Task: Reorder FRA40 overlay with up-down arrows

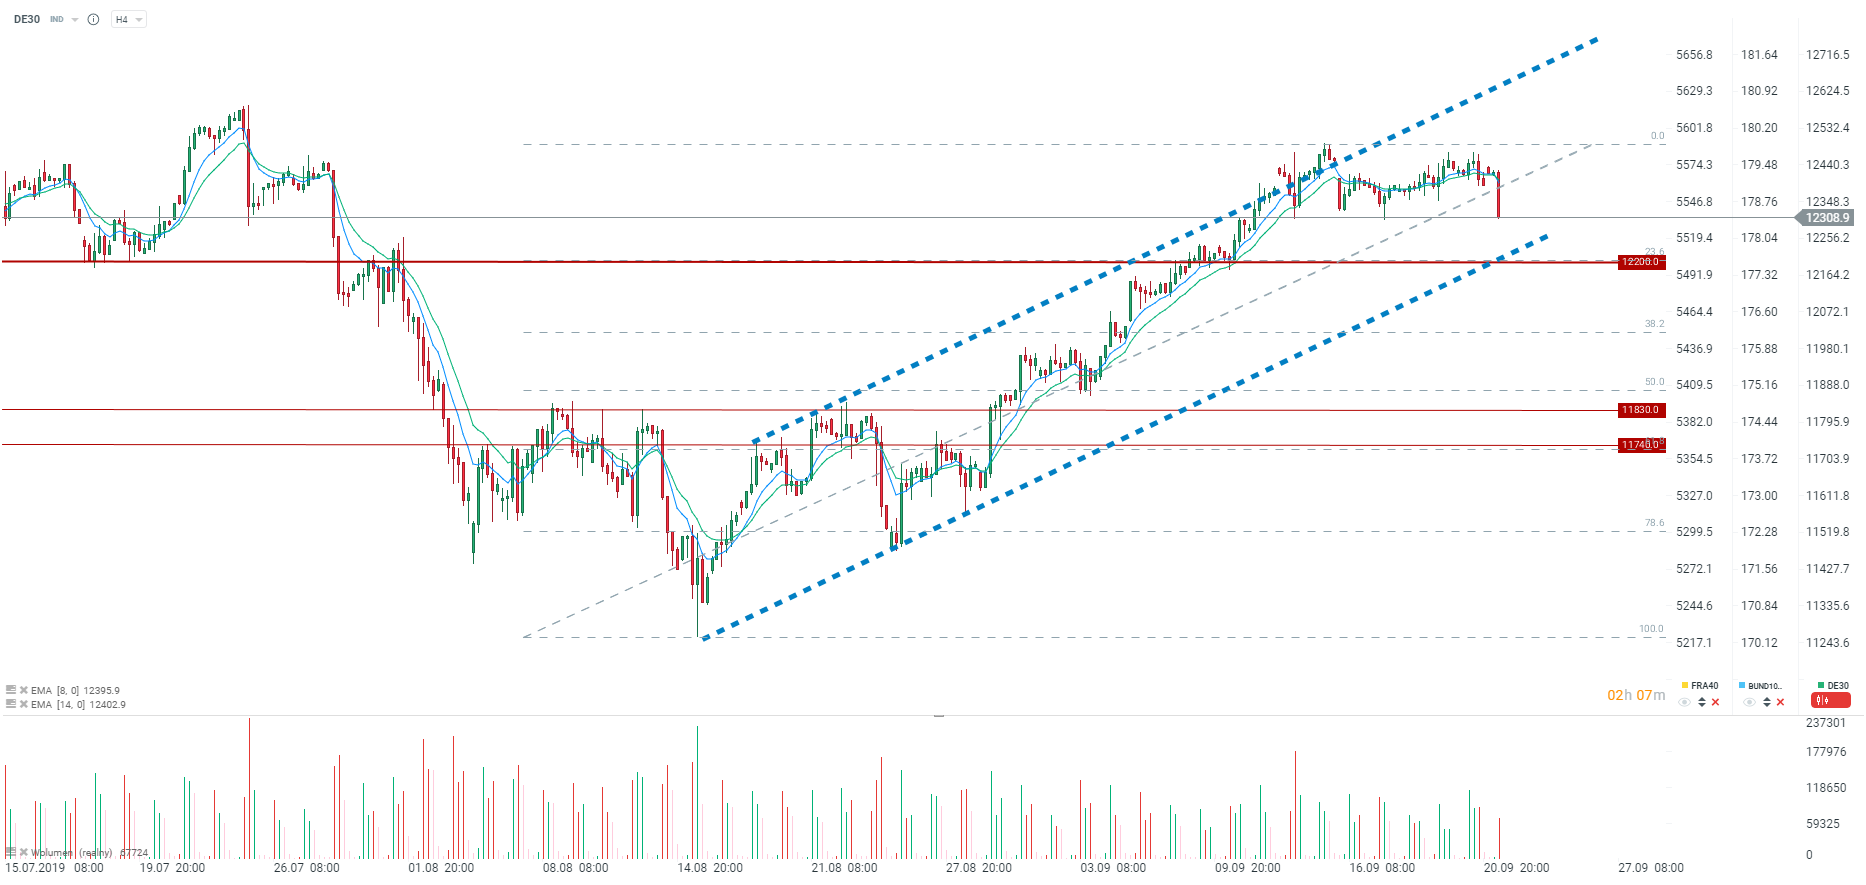Action: (1702, 702)
